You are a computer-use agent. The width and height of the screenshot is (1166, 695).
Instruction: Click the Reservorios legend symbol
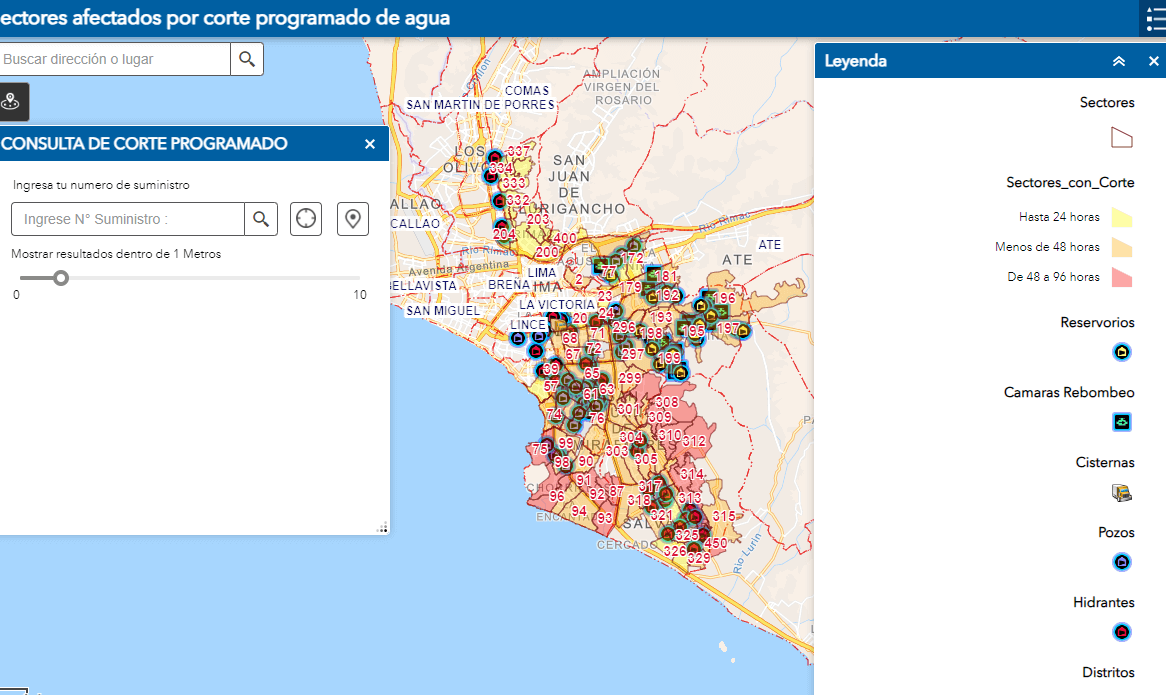click(x=1122, y=352)
